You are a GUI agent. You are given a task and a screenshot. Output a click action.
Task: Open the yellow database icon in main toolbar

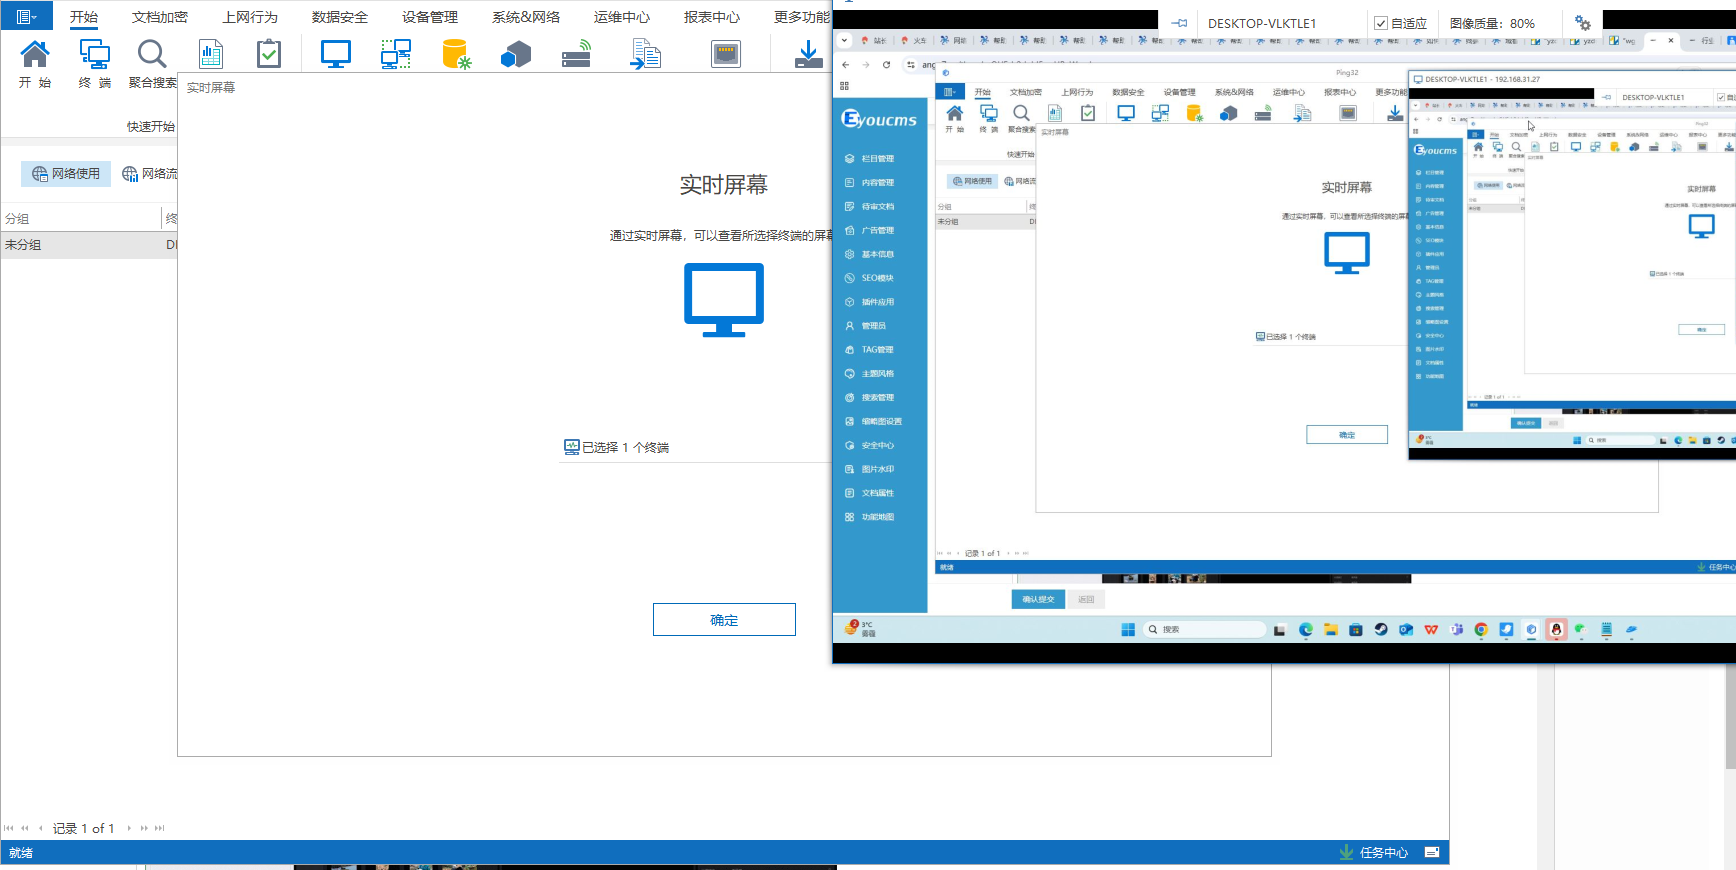[456, 53]
